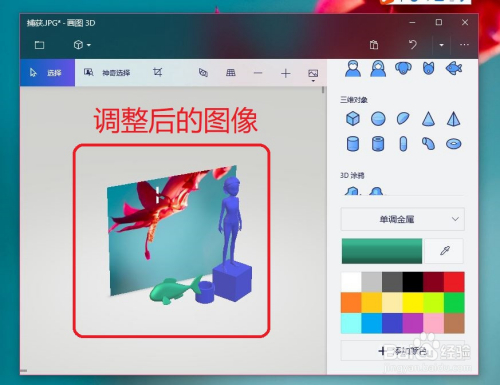Choose the bright red color swatch
This screenshot has width=500, height=385.
[x=454, y=282]
